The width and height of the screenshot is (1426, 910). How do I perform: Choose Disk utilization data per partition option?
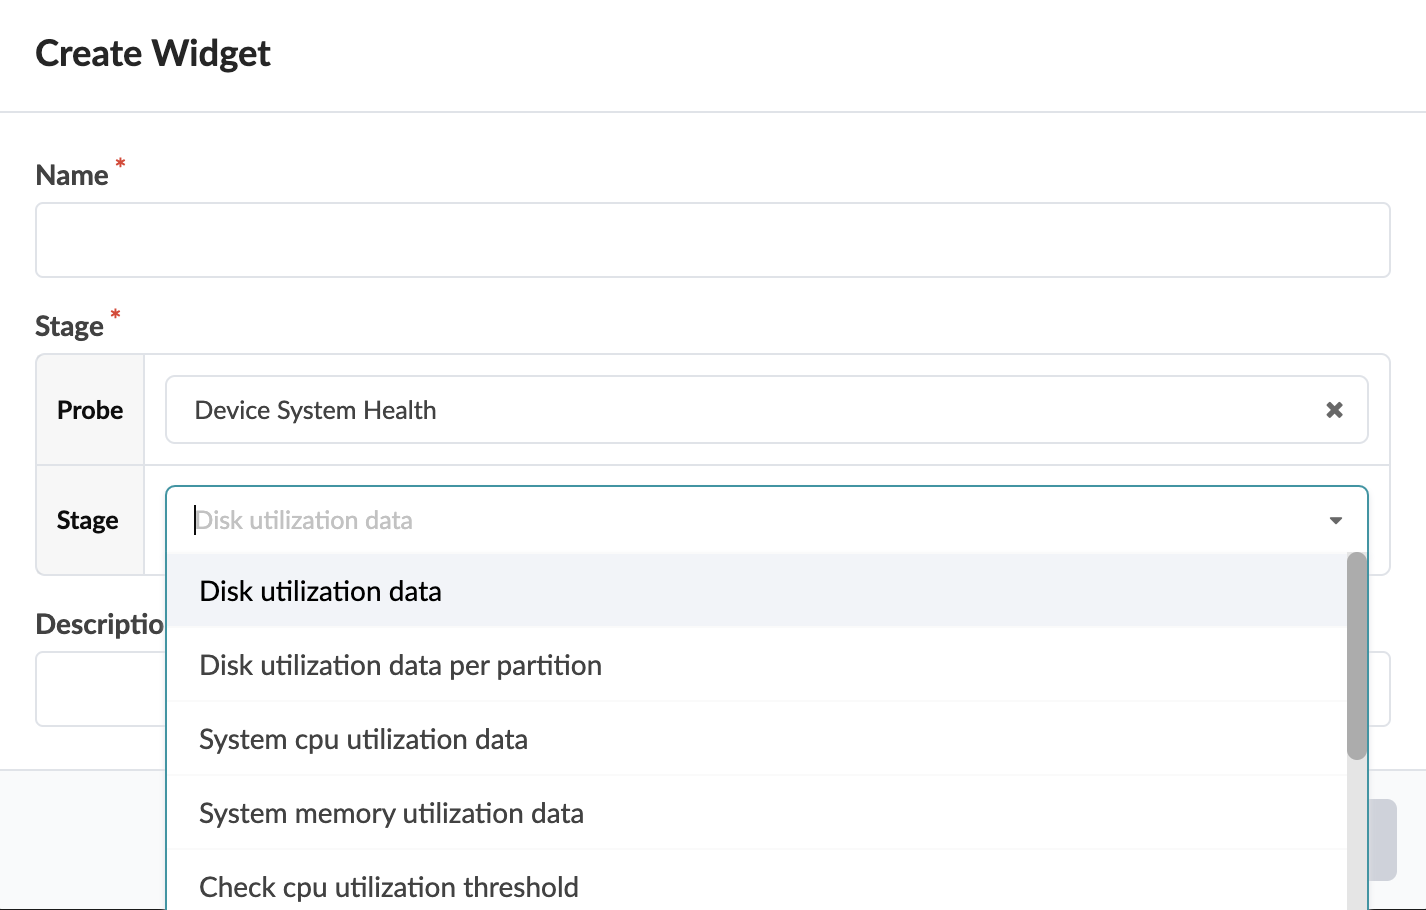[x=400, y=665]
